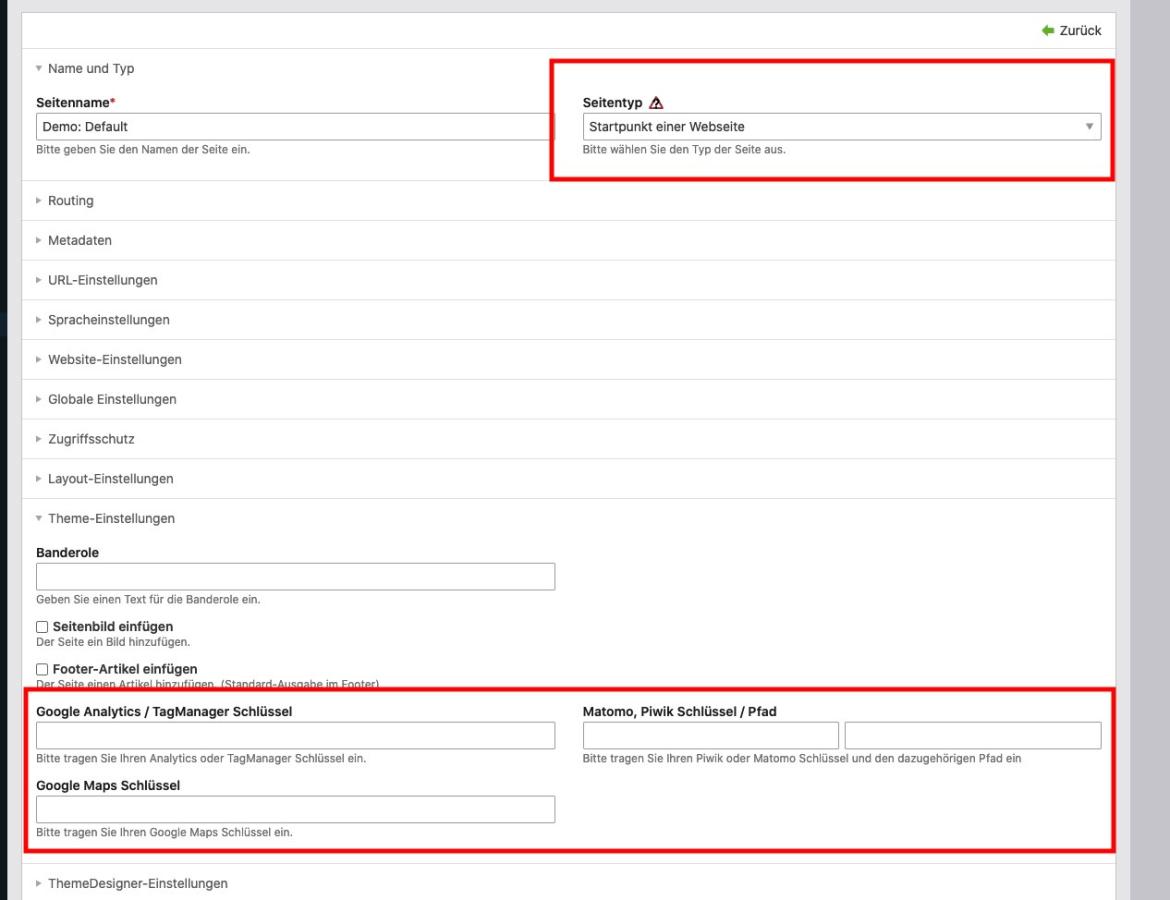Click the dropdown arrow in Seitentyp field

1089,127
